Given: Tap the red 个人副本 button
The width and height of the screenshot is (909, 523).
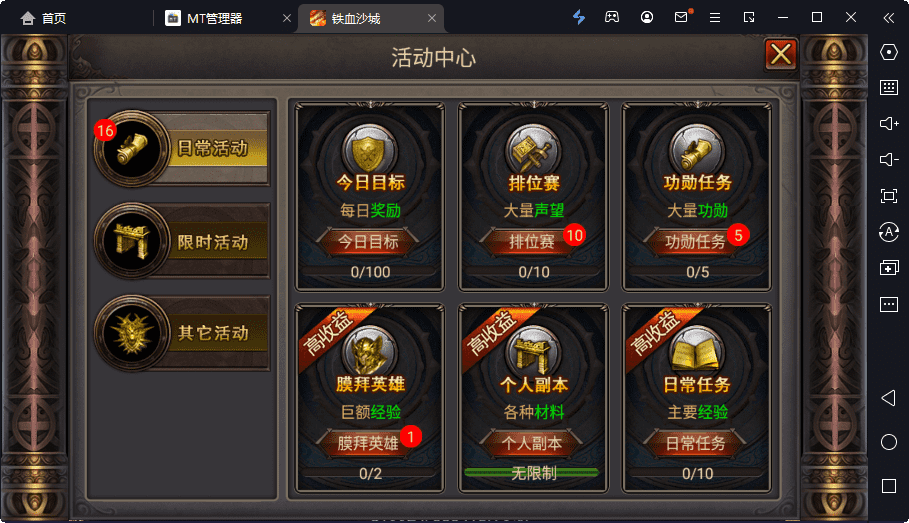Looking at the screenshot, I should point(532,443).
